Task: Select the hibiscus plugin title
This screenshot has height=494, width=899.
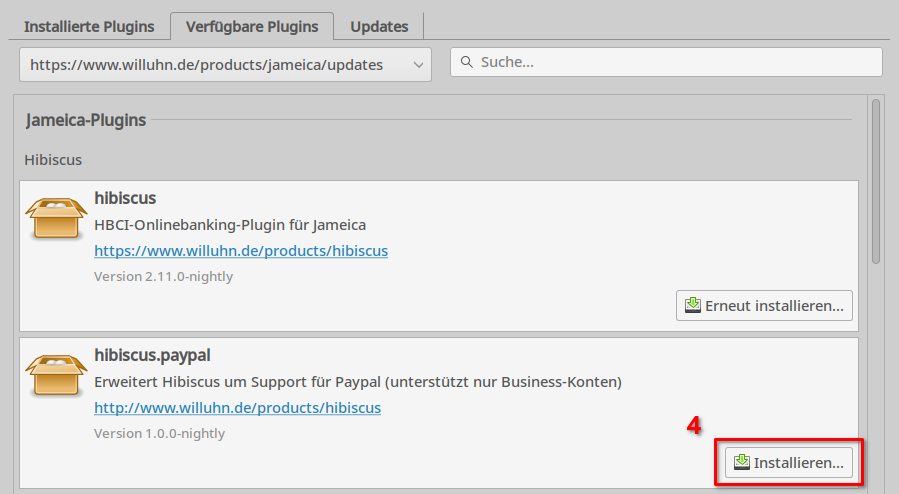Action: point(125,198)
